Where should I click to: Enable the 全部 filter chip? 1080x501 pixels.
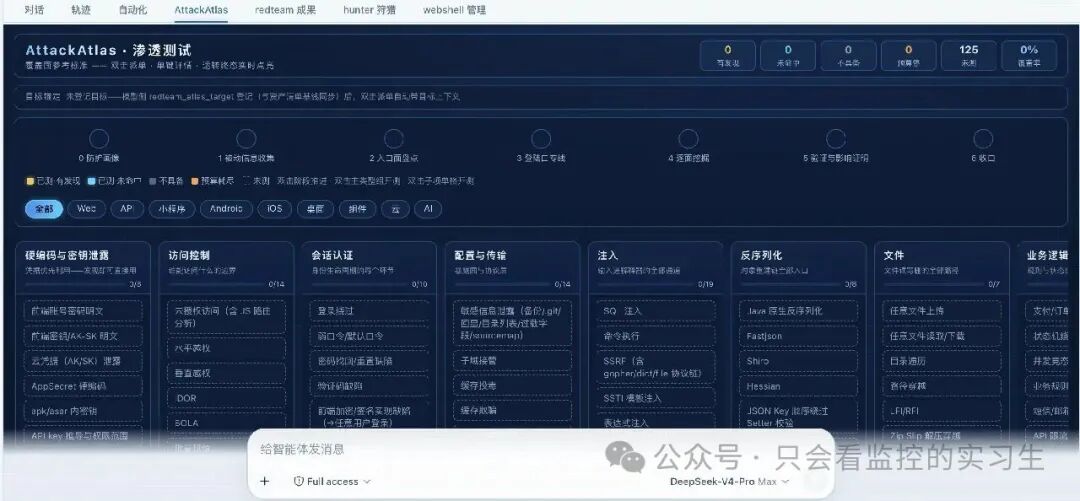pos(44,209)
